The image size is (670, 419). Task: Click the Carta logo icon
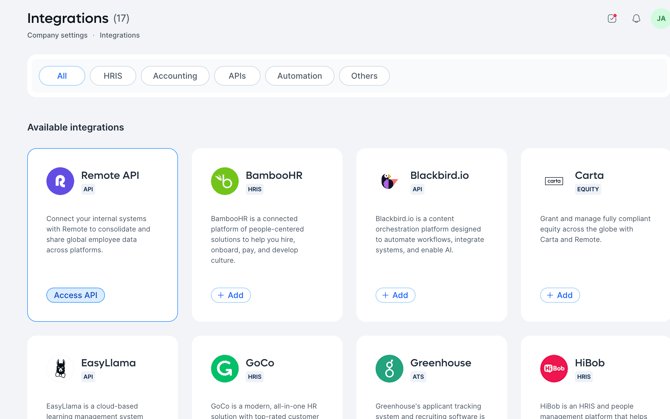point(554,181)
